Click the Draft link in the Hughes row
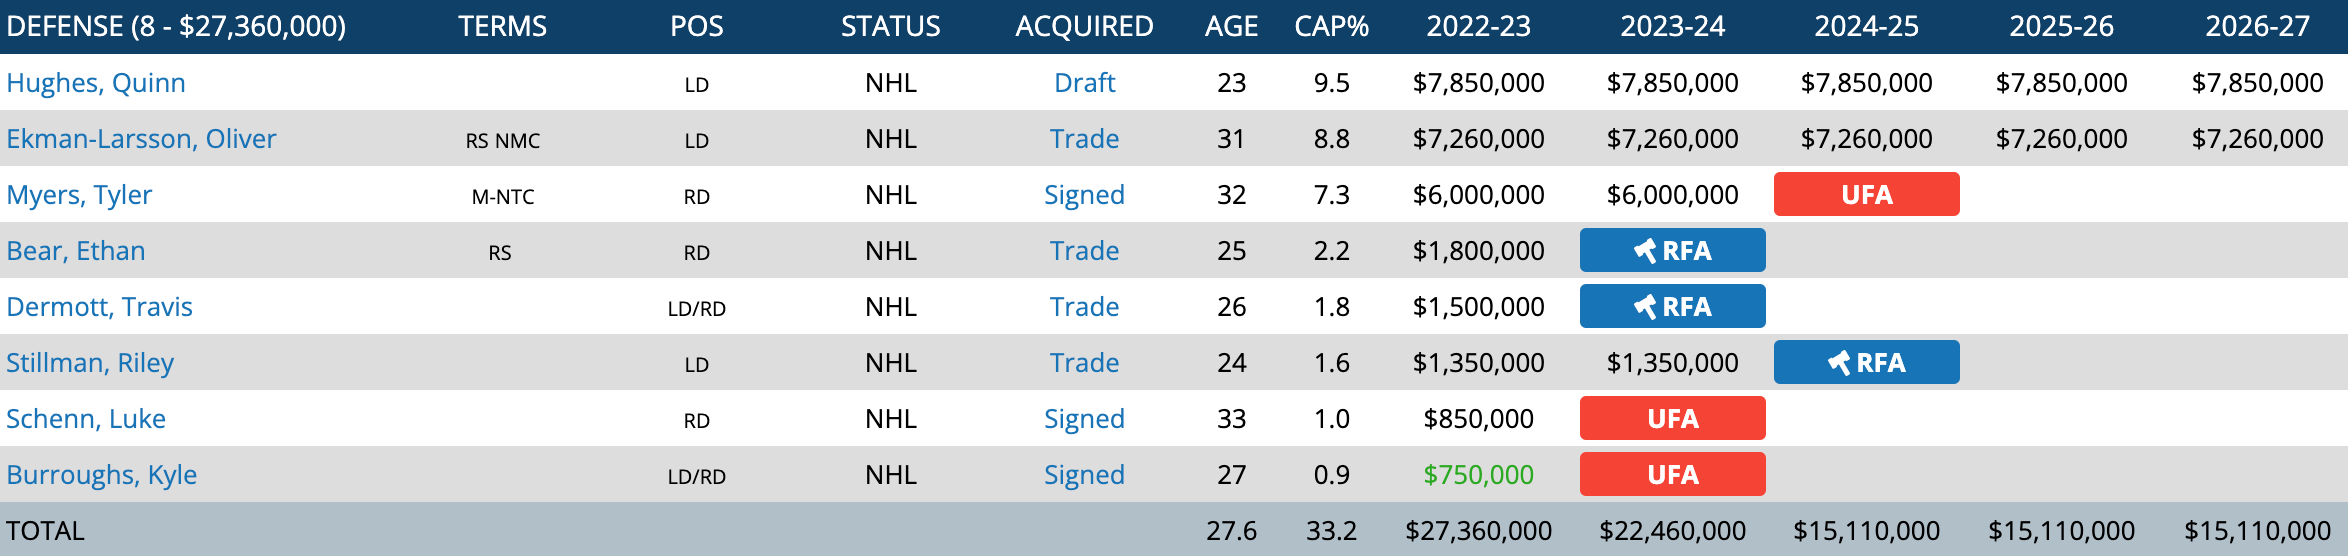Image resolution: width=2348 pixels, height=556 pixels. [x=1084, y=83]
